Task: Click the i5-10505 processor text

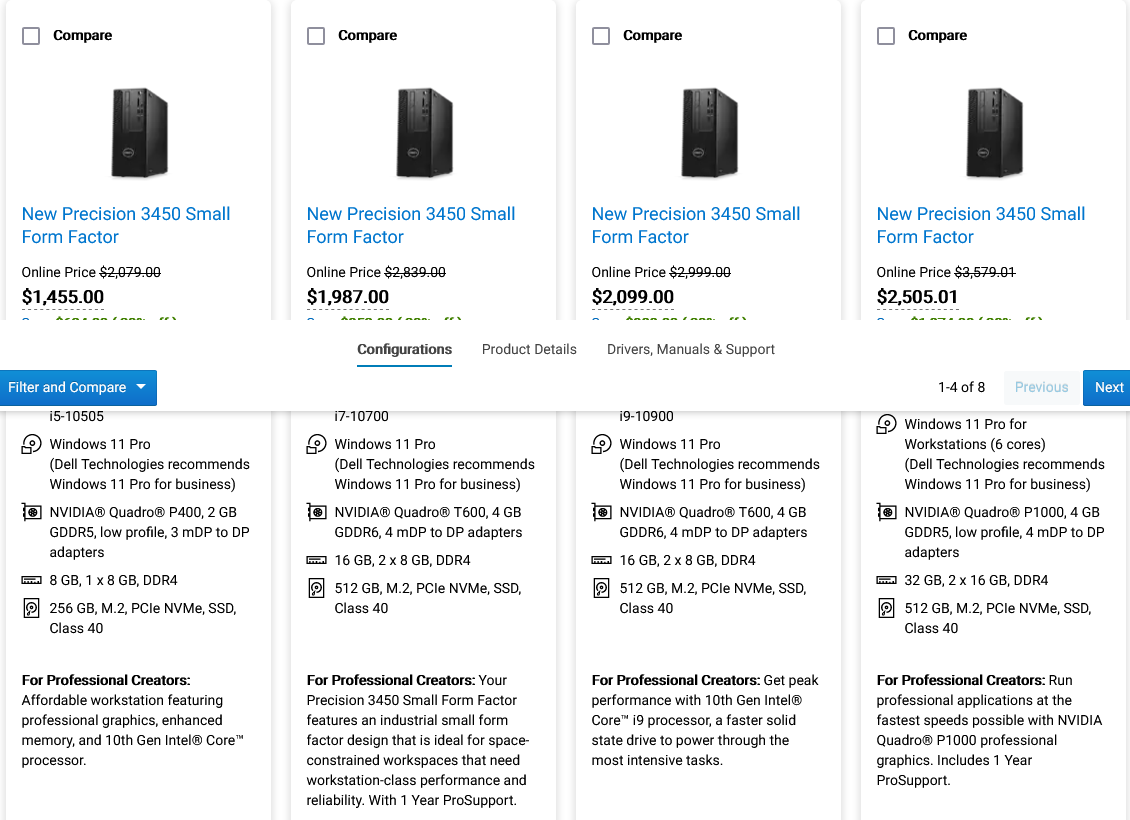Action: tap(76, 416)
